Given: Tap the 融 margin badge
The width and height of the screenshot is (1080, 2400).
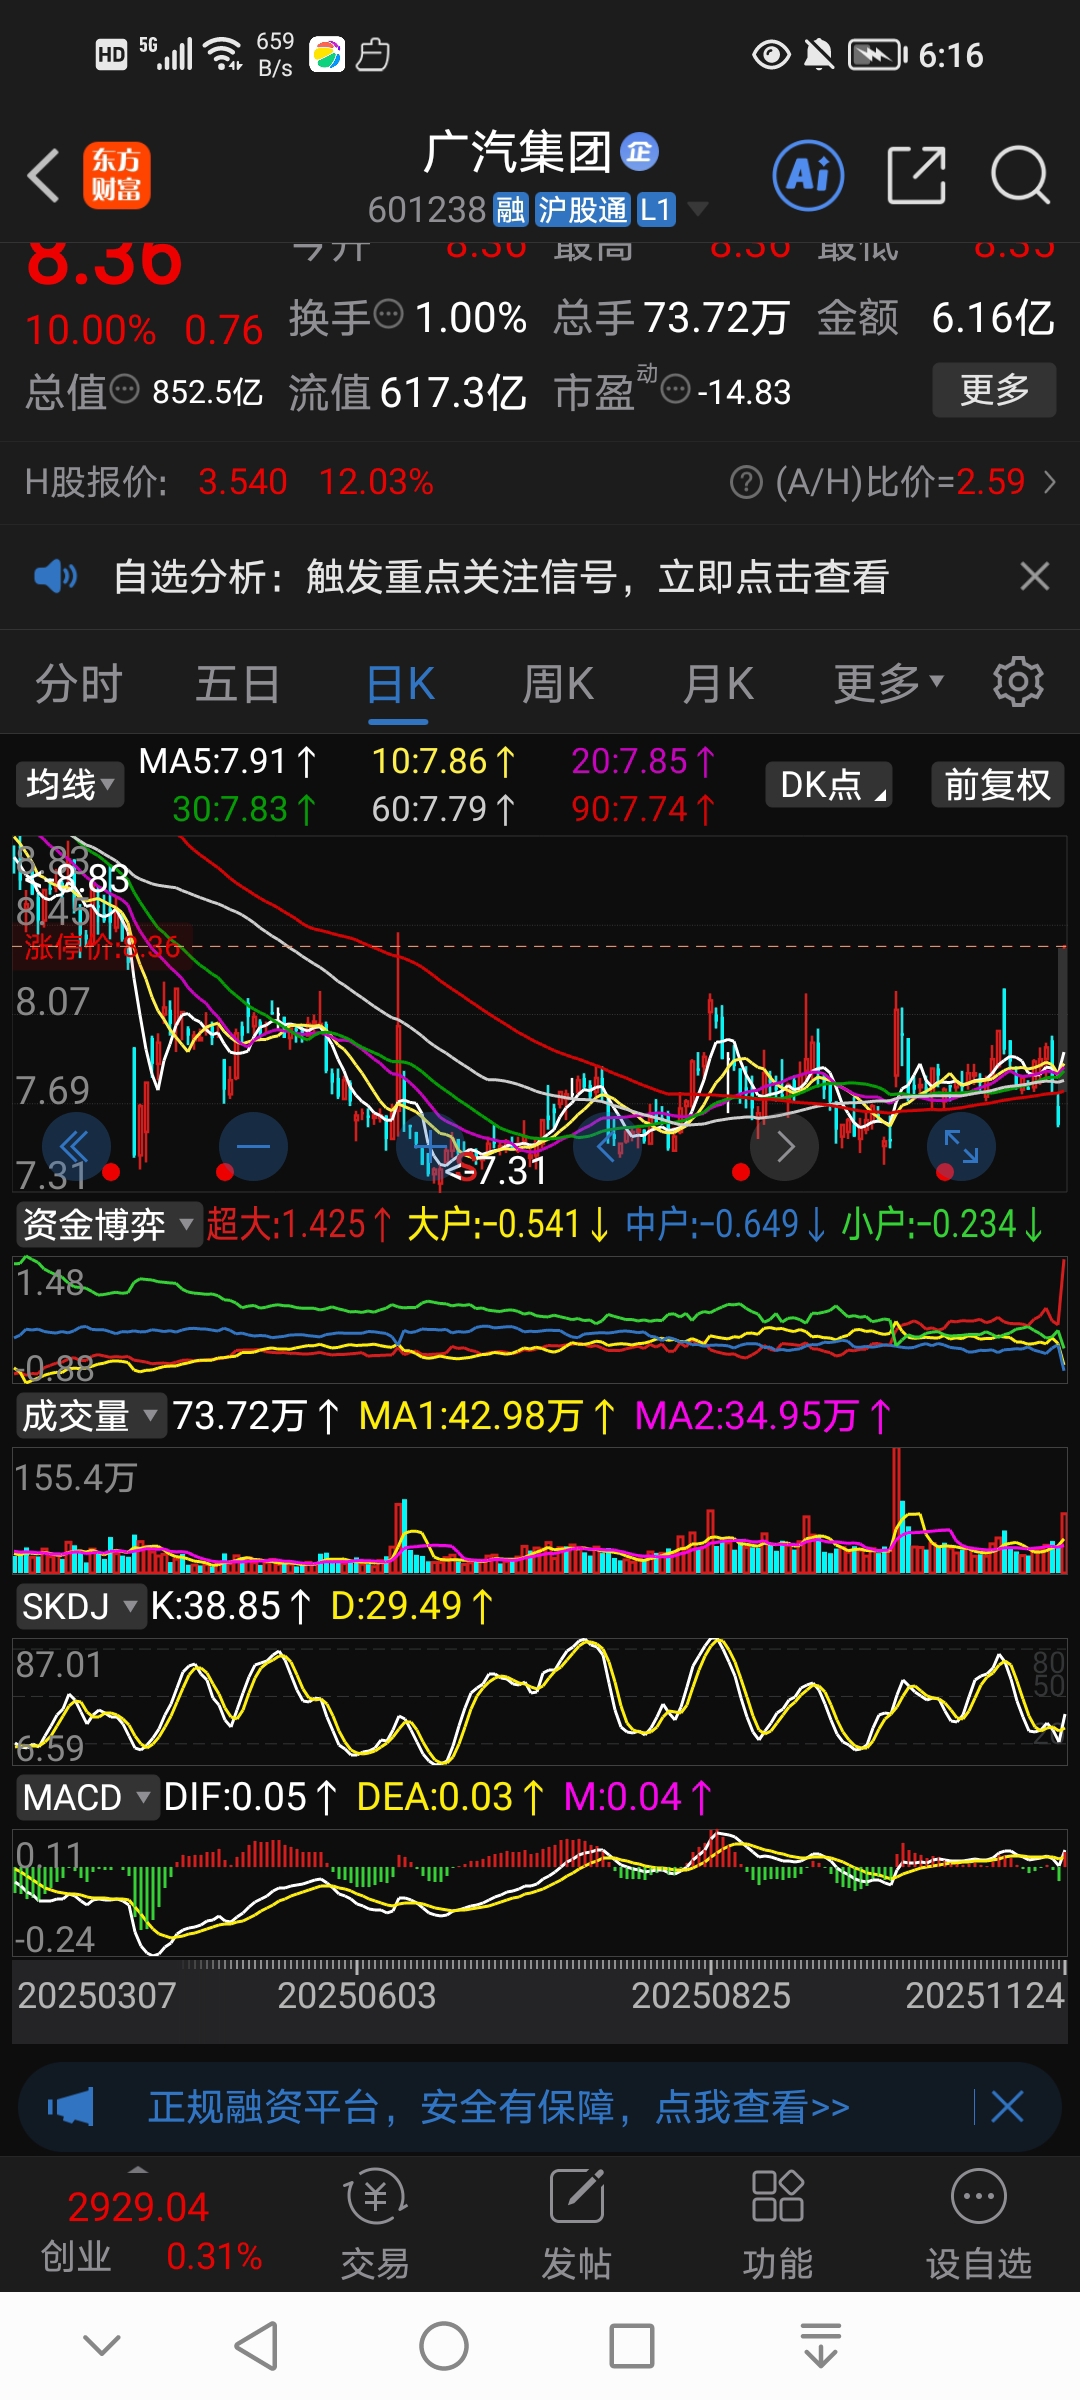Looking at the screenshot, I should (x=510, y=210).
